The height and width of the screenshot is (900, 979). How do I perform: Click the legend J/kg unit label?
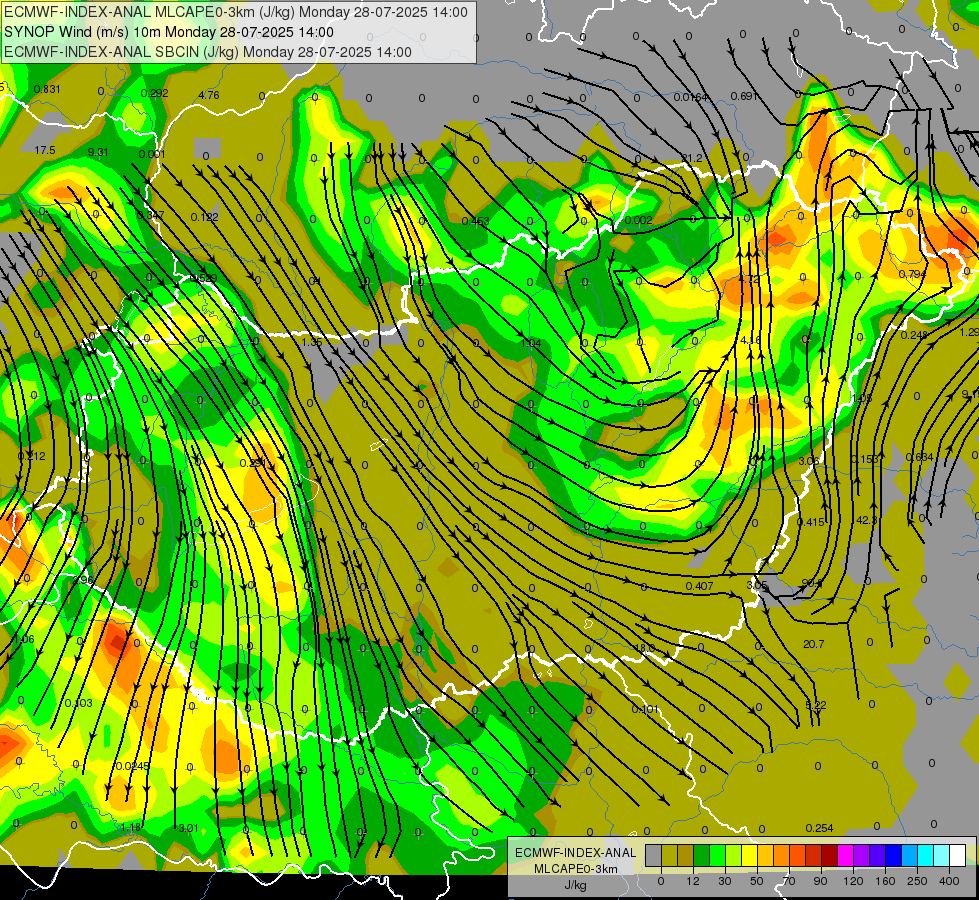point(576,885)
